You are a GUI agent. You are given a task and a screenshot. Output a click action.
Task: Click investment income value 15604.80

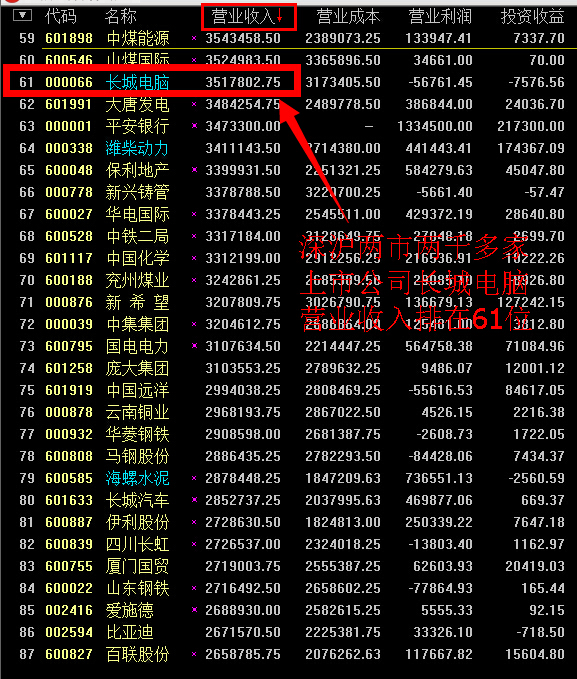pos(535,654)
